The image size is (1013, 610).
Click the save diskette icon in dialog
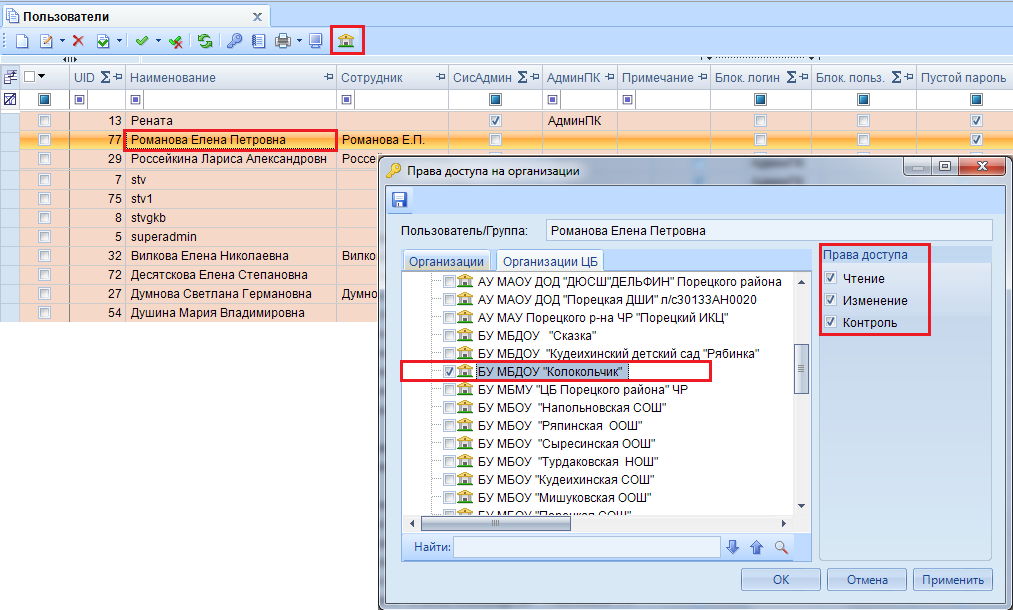[399, 200]
